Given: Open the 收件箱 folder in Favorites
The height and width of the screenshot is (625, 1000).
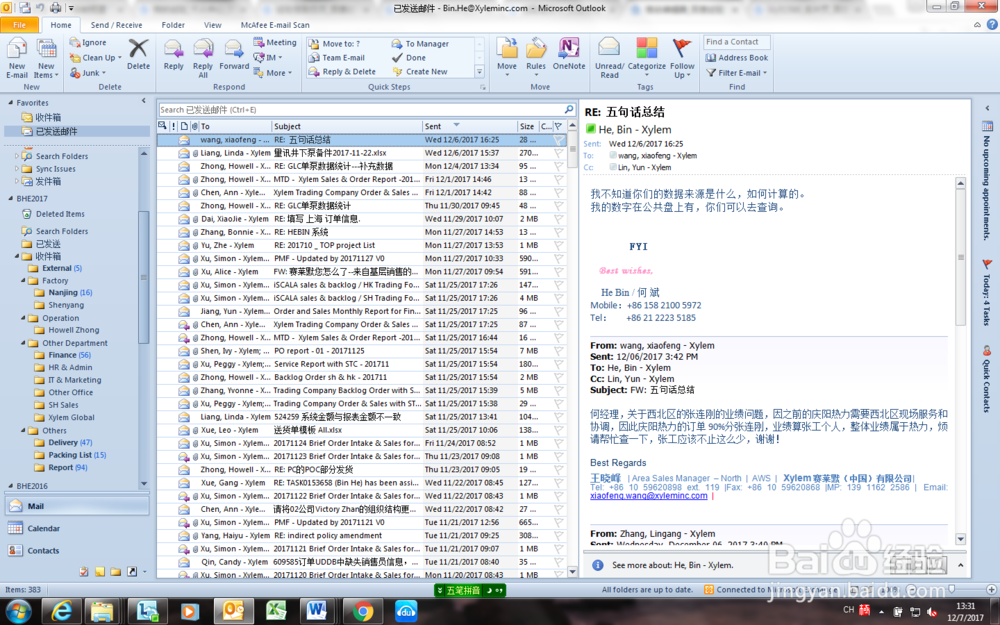Looking at the screenshot, I should click(48, 117).
